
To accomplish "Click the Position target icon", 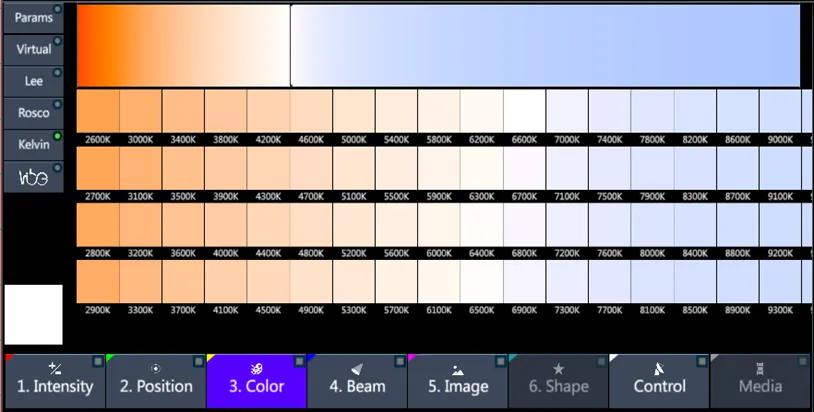I will click(x=156, y=368).
